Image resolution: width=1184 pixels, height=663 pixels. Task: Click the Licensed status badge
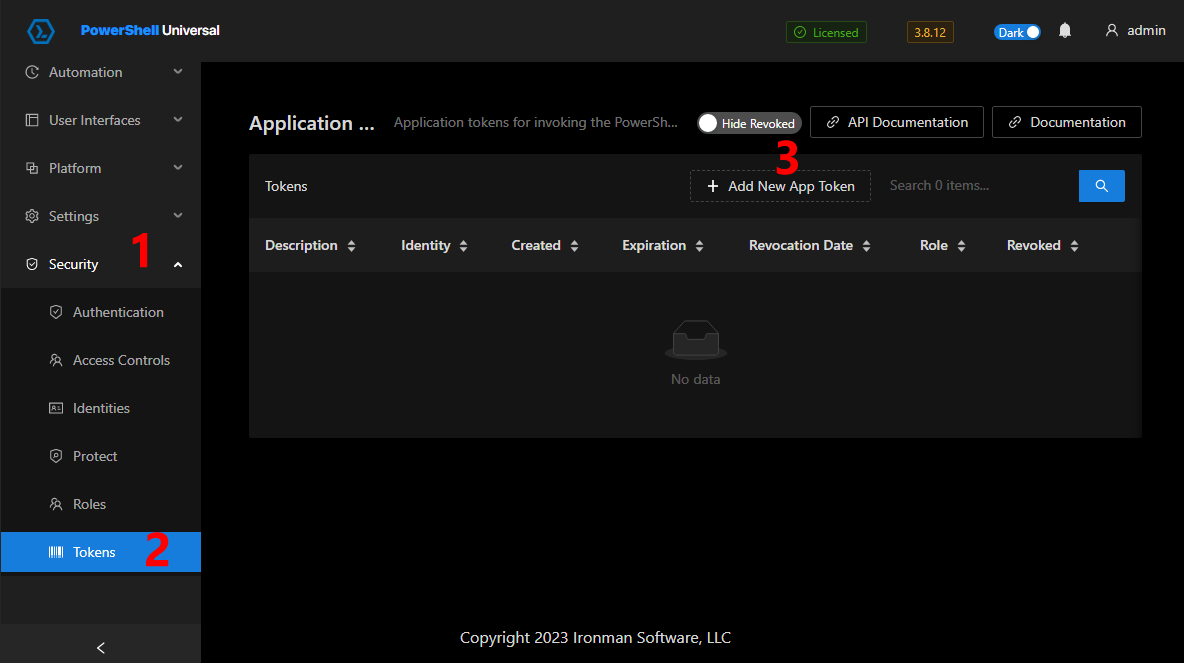[826, 32]
